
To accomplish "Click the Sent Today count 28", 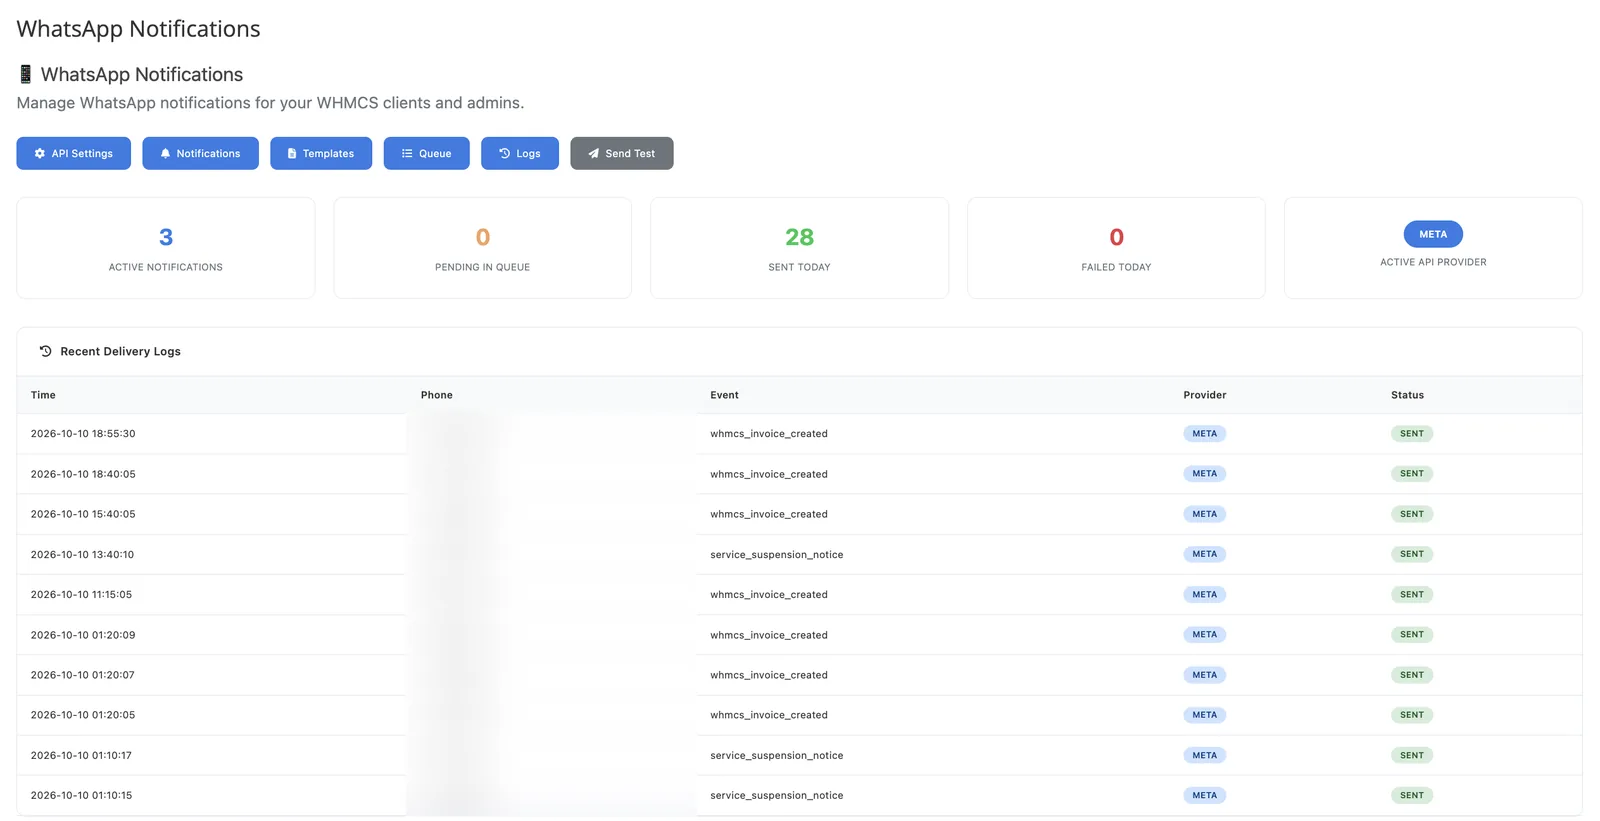I will coord(799,237).
